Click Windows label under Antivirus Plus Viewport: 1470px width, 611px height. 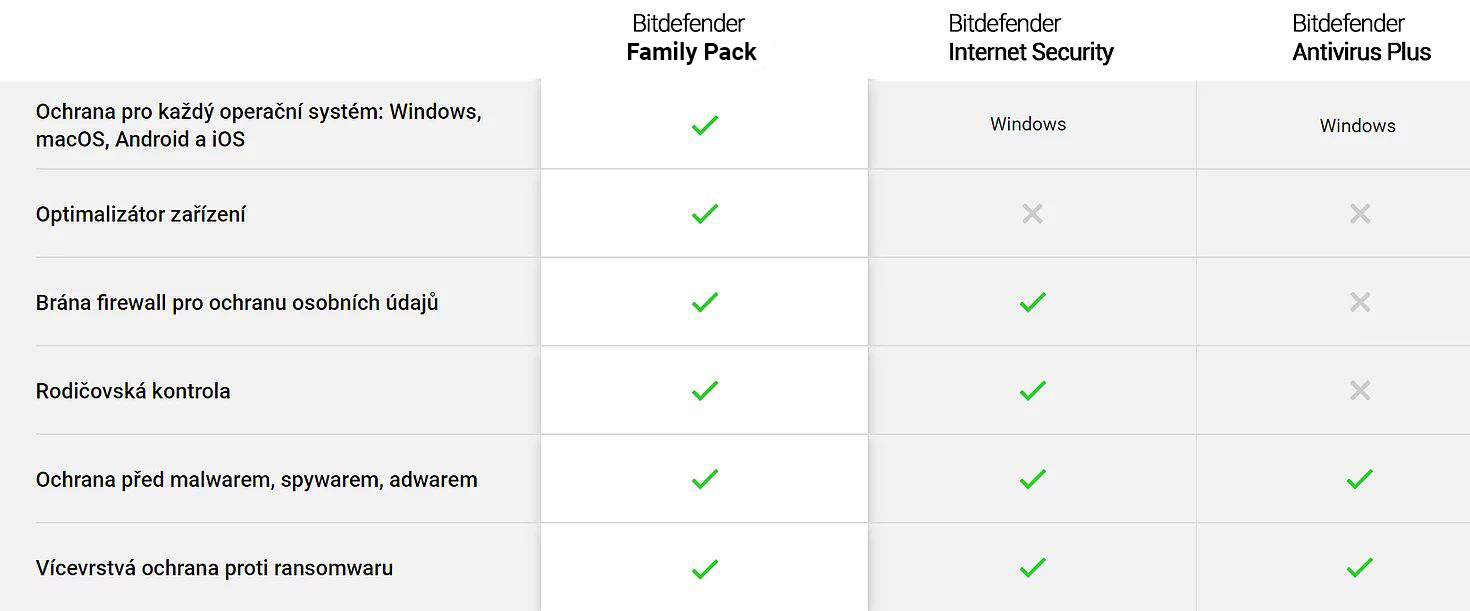(1357, 125)
